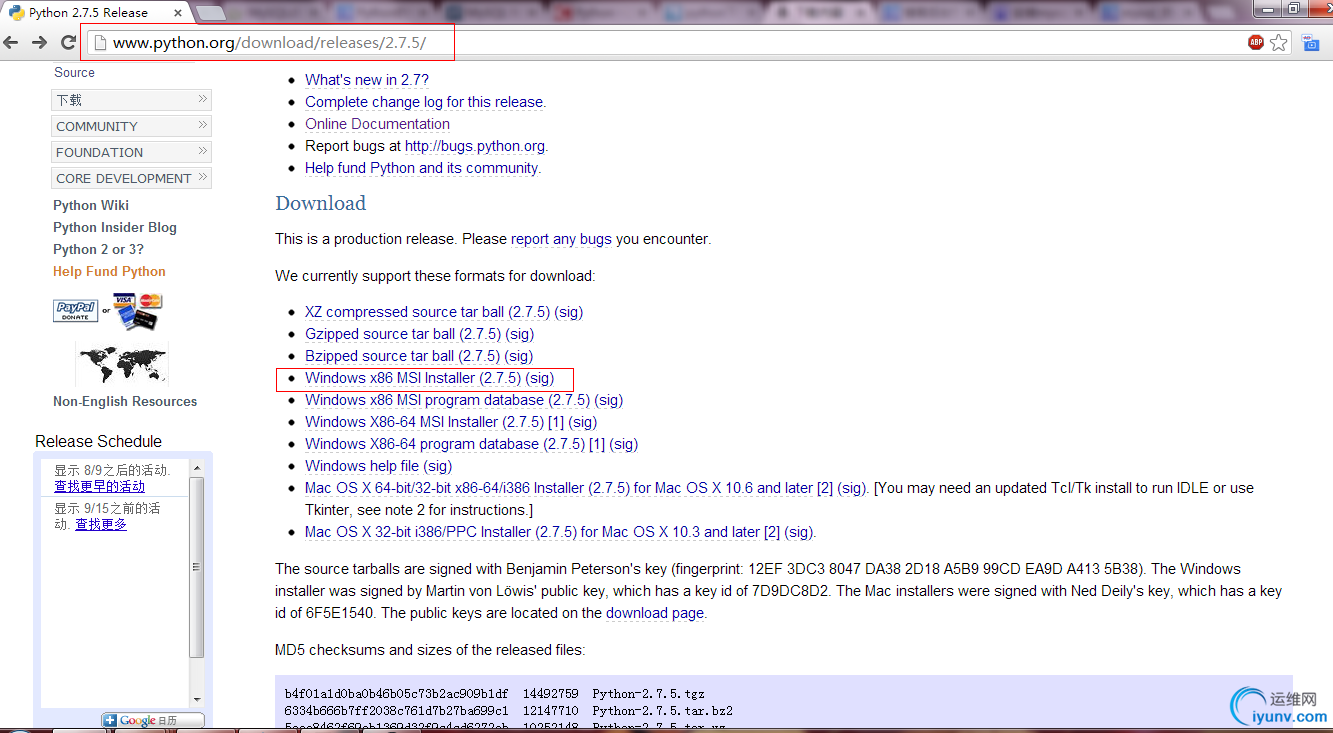Click the Release Schedule scroll down arrow

pos(197,699)
